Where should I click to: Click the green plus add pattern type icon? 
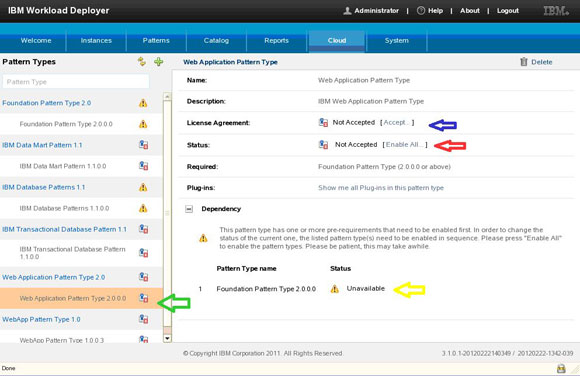[159, 61]
